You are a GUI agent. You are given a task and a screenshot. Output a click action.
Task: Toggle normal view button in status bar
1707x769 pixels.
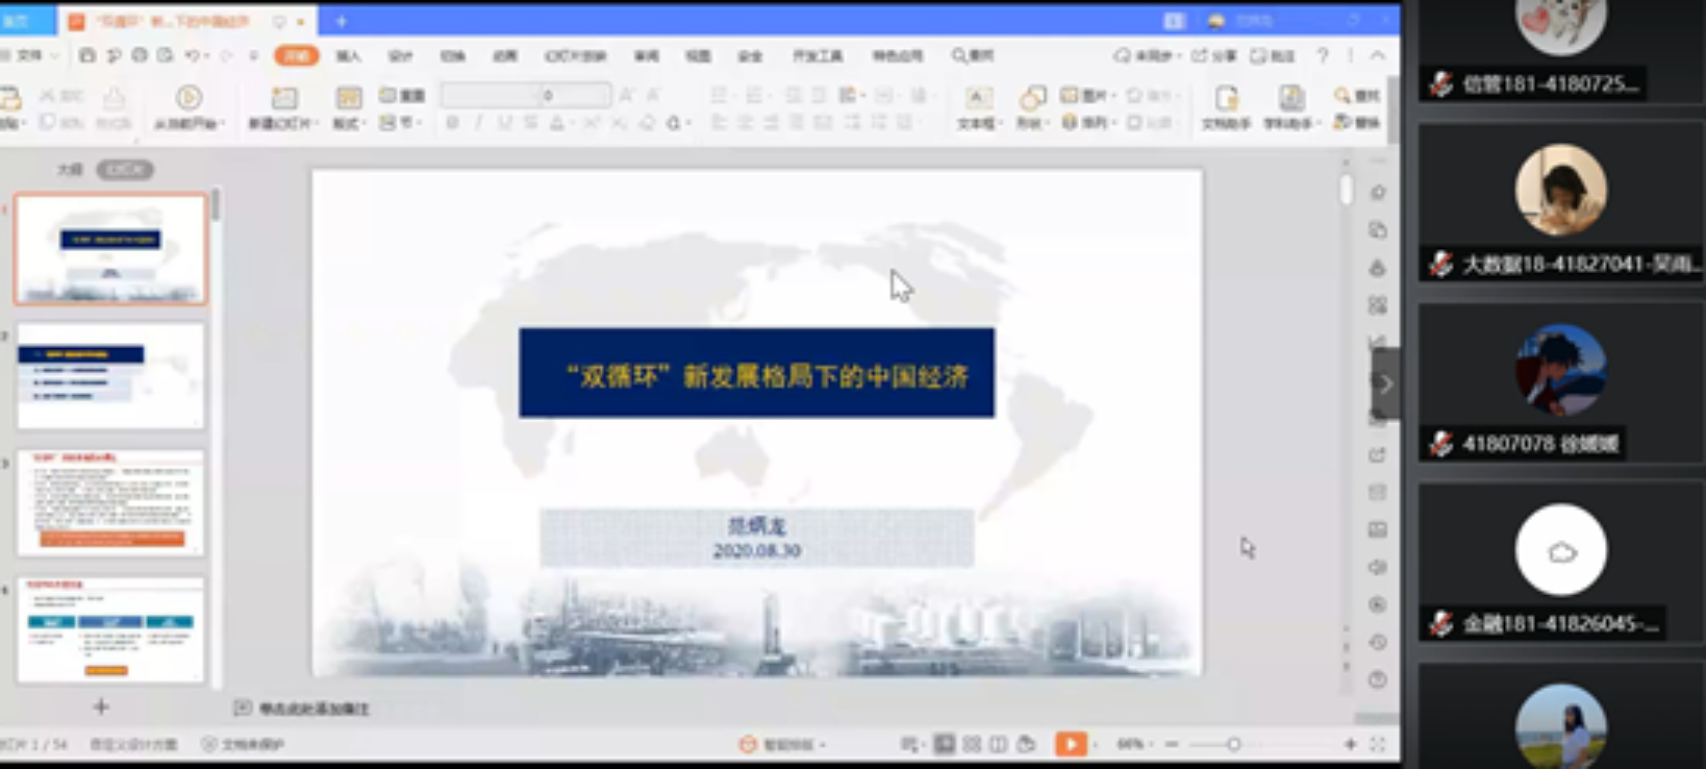coord(944,744)
